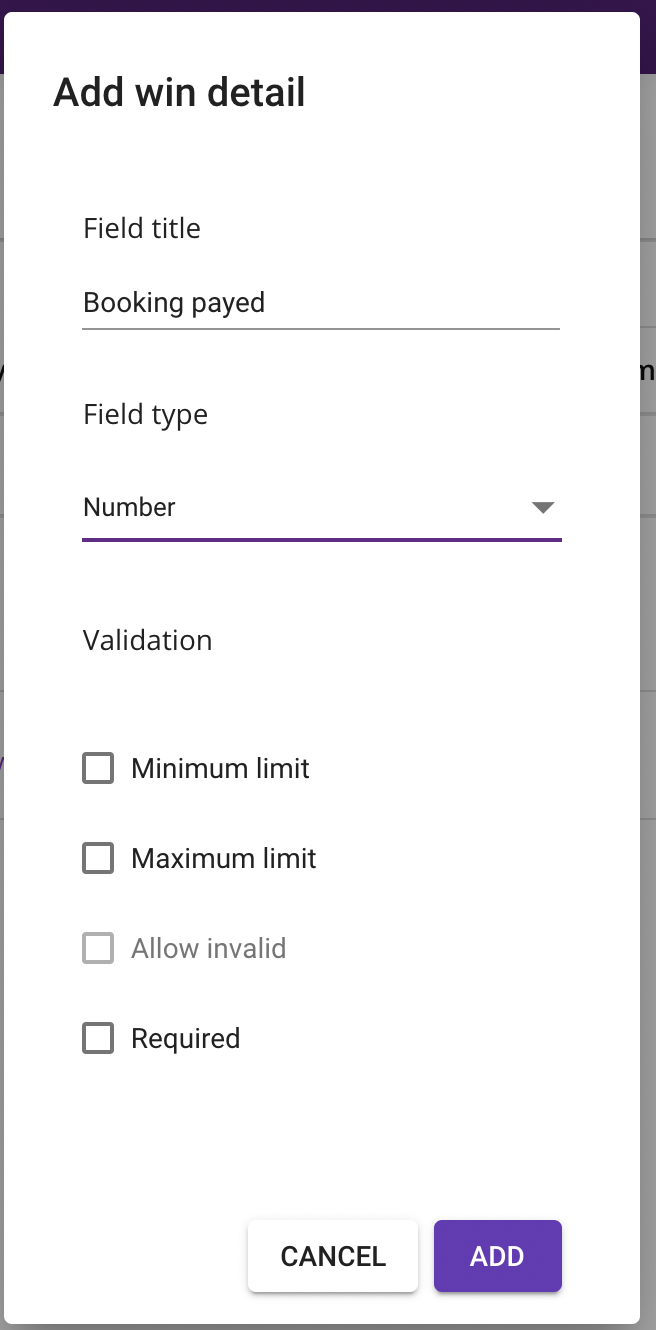Click the "Validation" section heading

pos(148,641)
